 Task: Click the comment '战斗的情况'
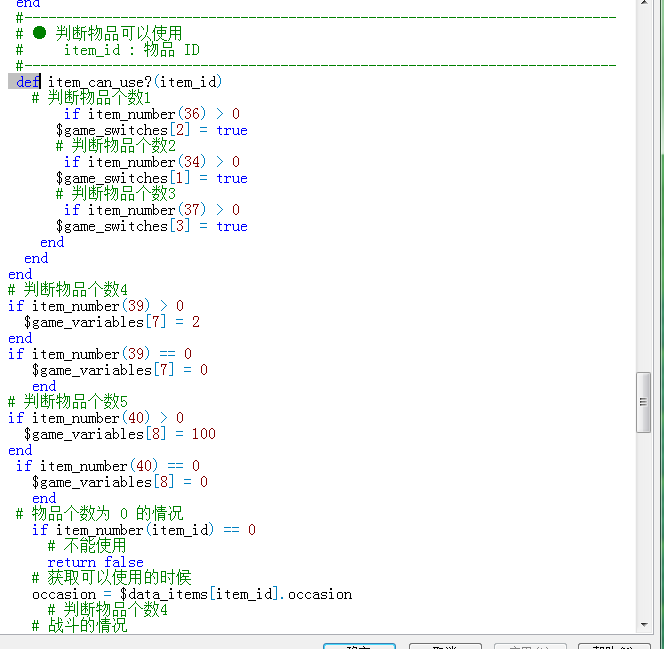(x=87, y=625)
